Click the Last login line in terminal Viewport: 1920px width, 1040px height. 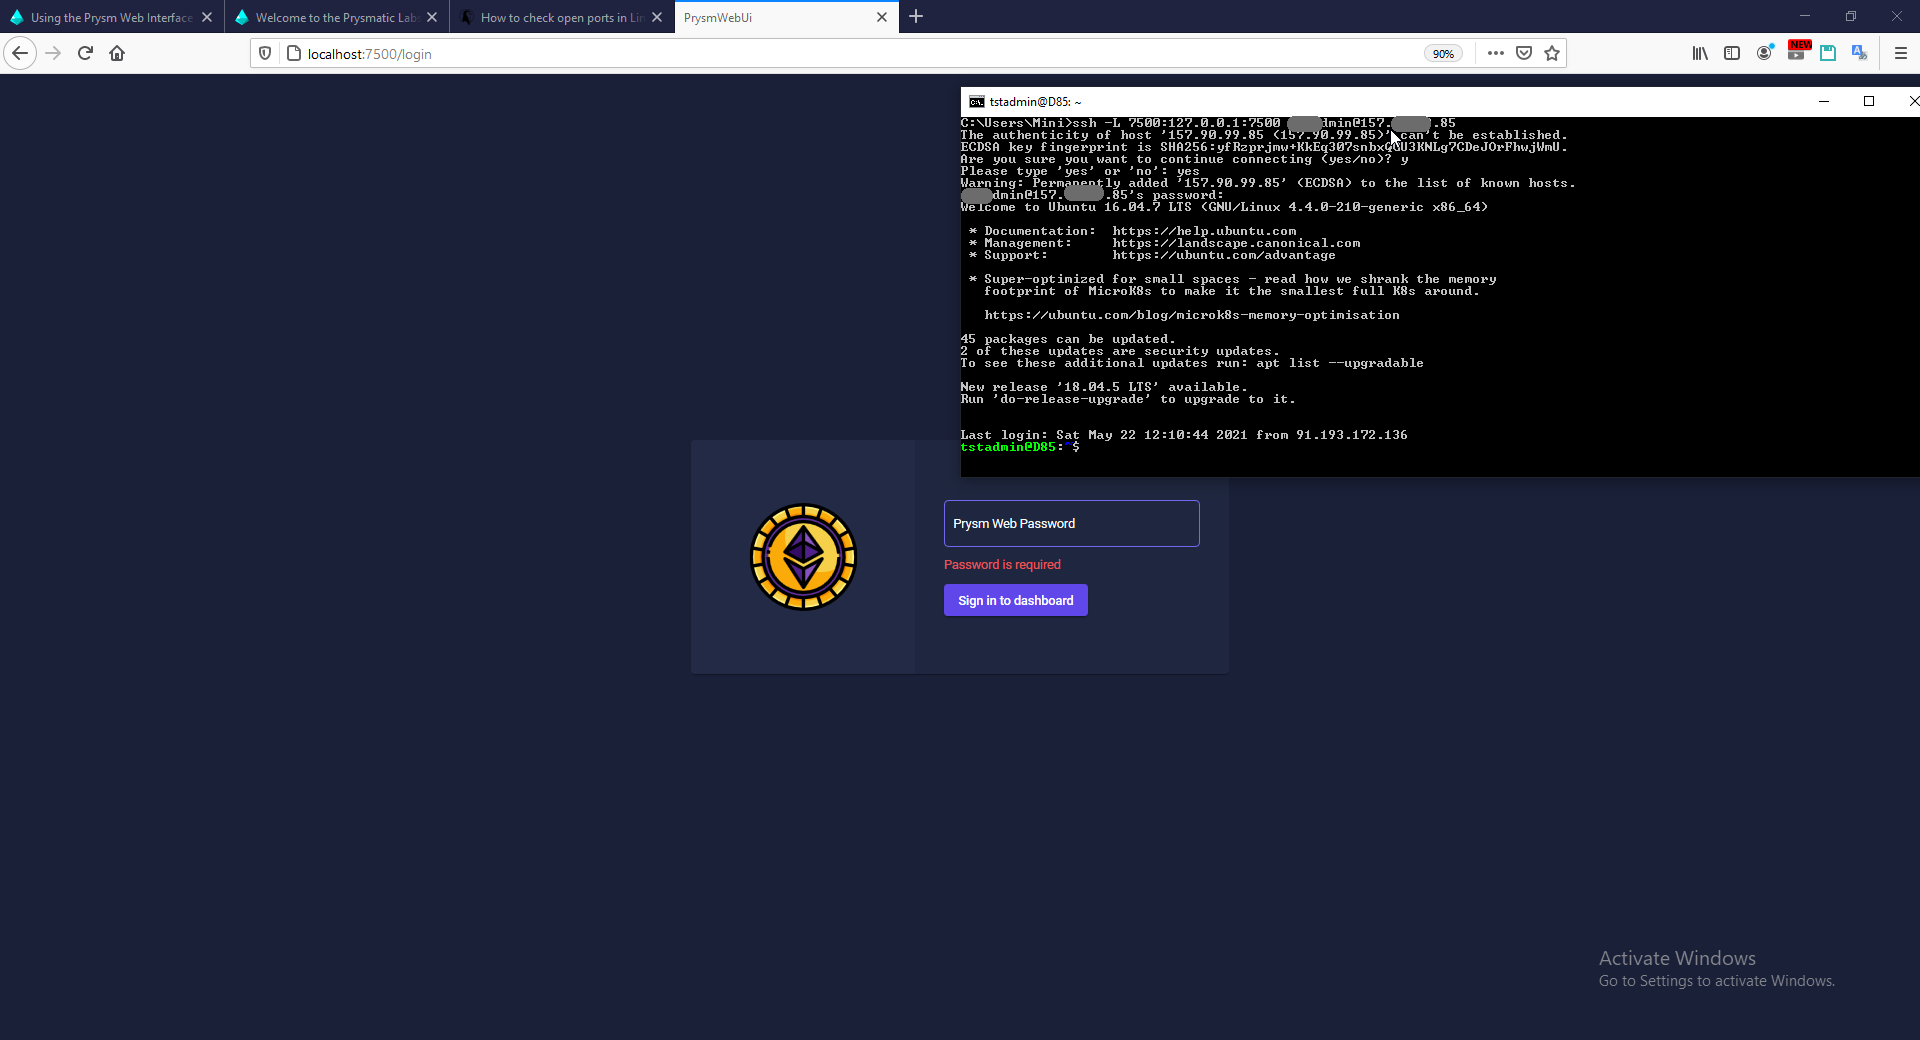pyautogui.click(x=1184, y=435)
